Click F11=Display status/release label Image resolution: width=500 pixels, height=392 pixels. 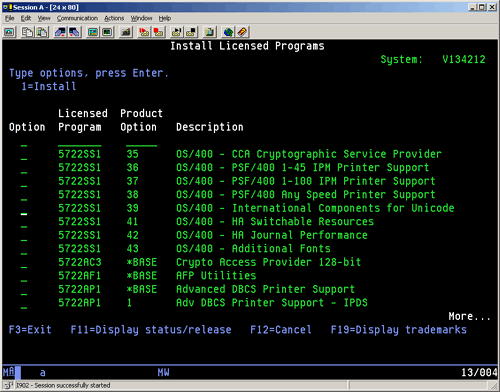tap(151, 330)
